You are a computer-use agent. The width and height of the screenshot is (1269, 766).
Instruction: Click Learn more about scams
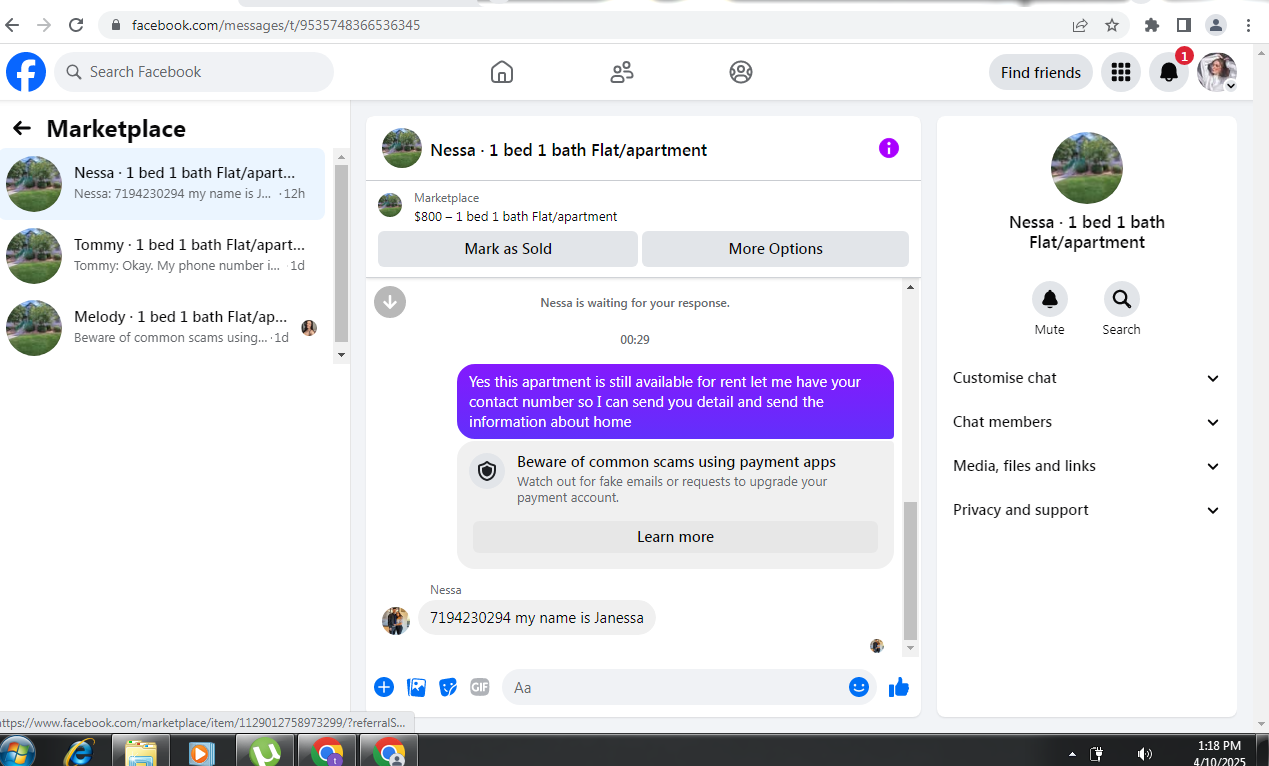[675, 537]
